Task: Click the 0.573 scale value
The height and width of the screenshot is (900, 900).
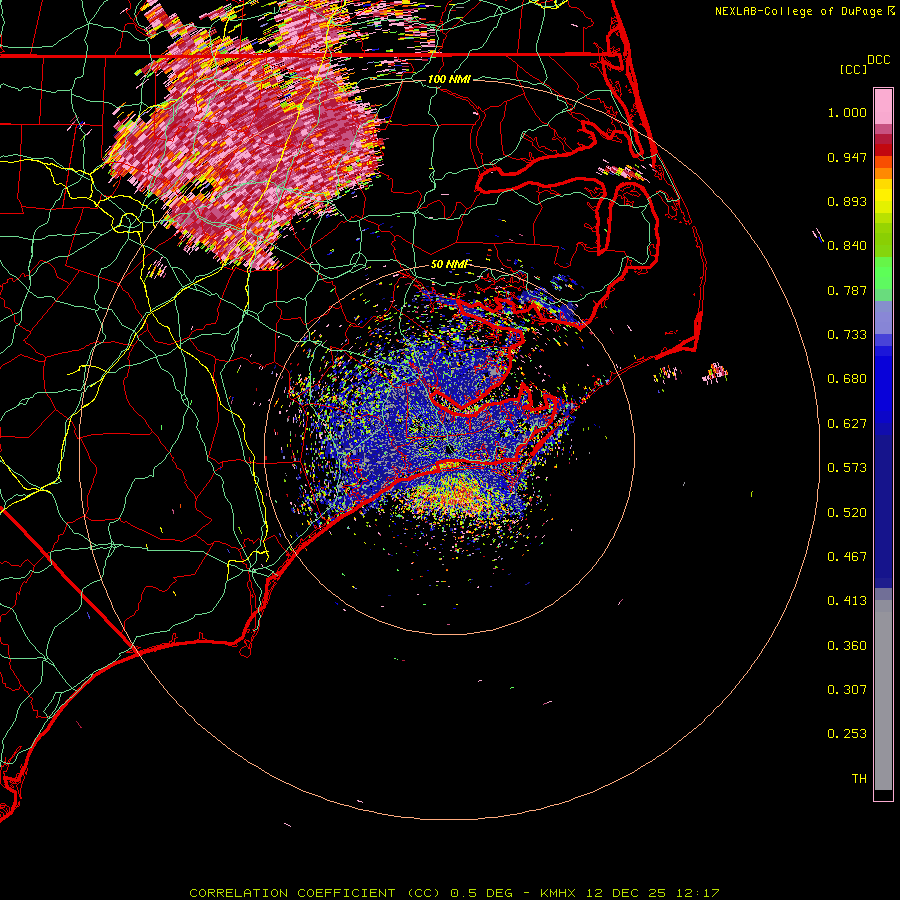Action: (847, 468)
